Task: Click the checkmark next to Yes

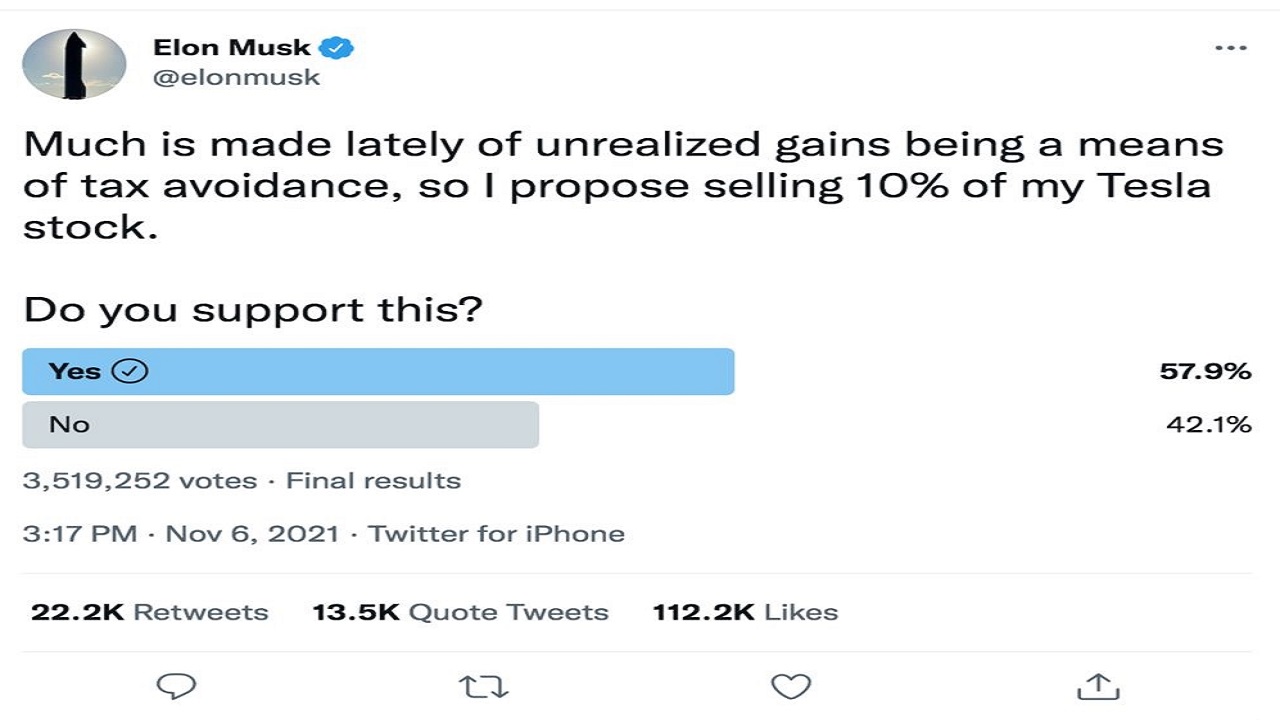Action: click(x=131, y=371)
